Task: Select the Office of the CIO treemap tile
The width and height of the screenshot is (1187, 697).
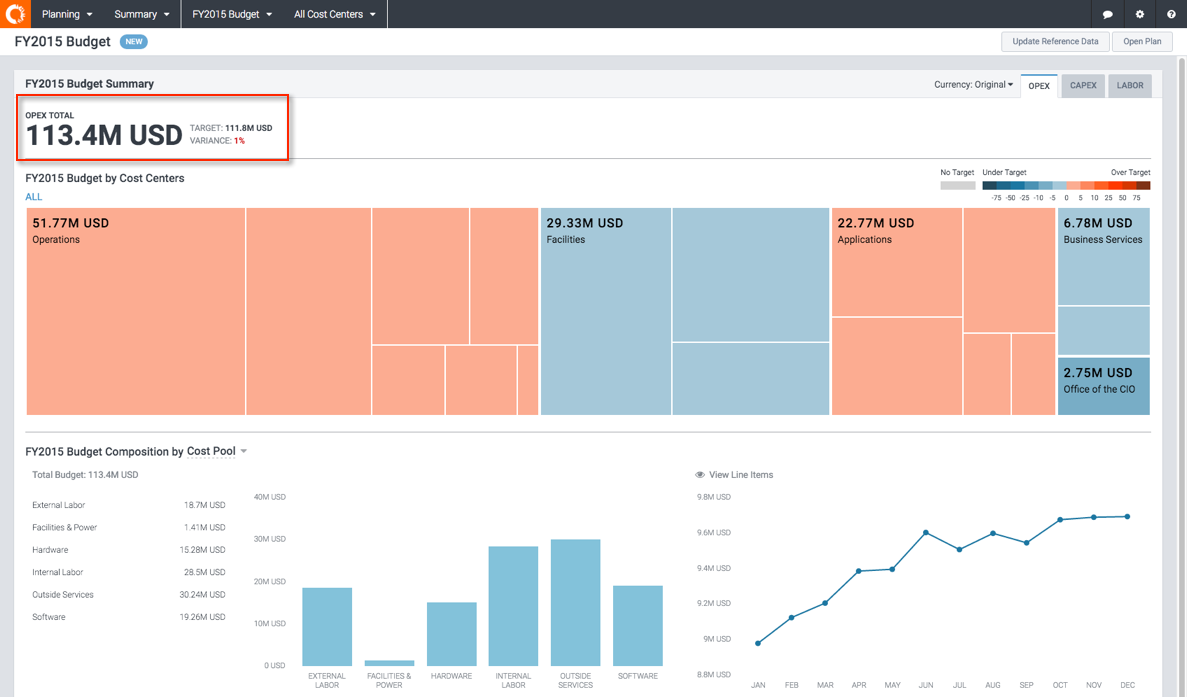Action: click(x=1103, y=386)
